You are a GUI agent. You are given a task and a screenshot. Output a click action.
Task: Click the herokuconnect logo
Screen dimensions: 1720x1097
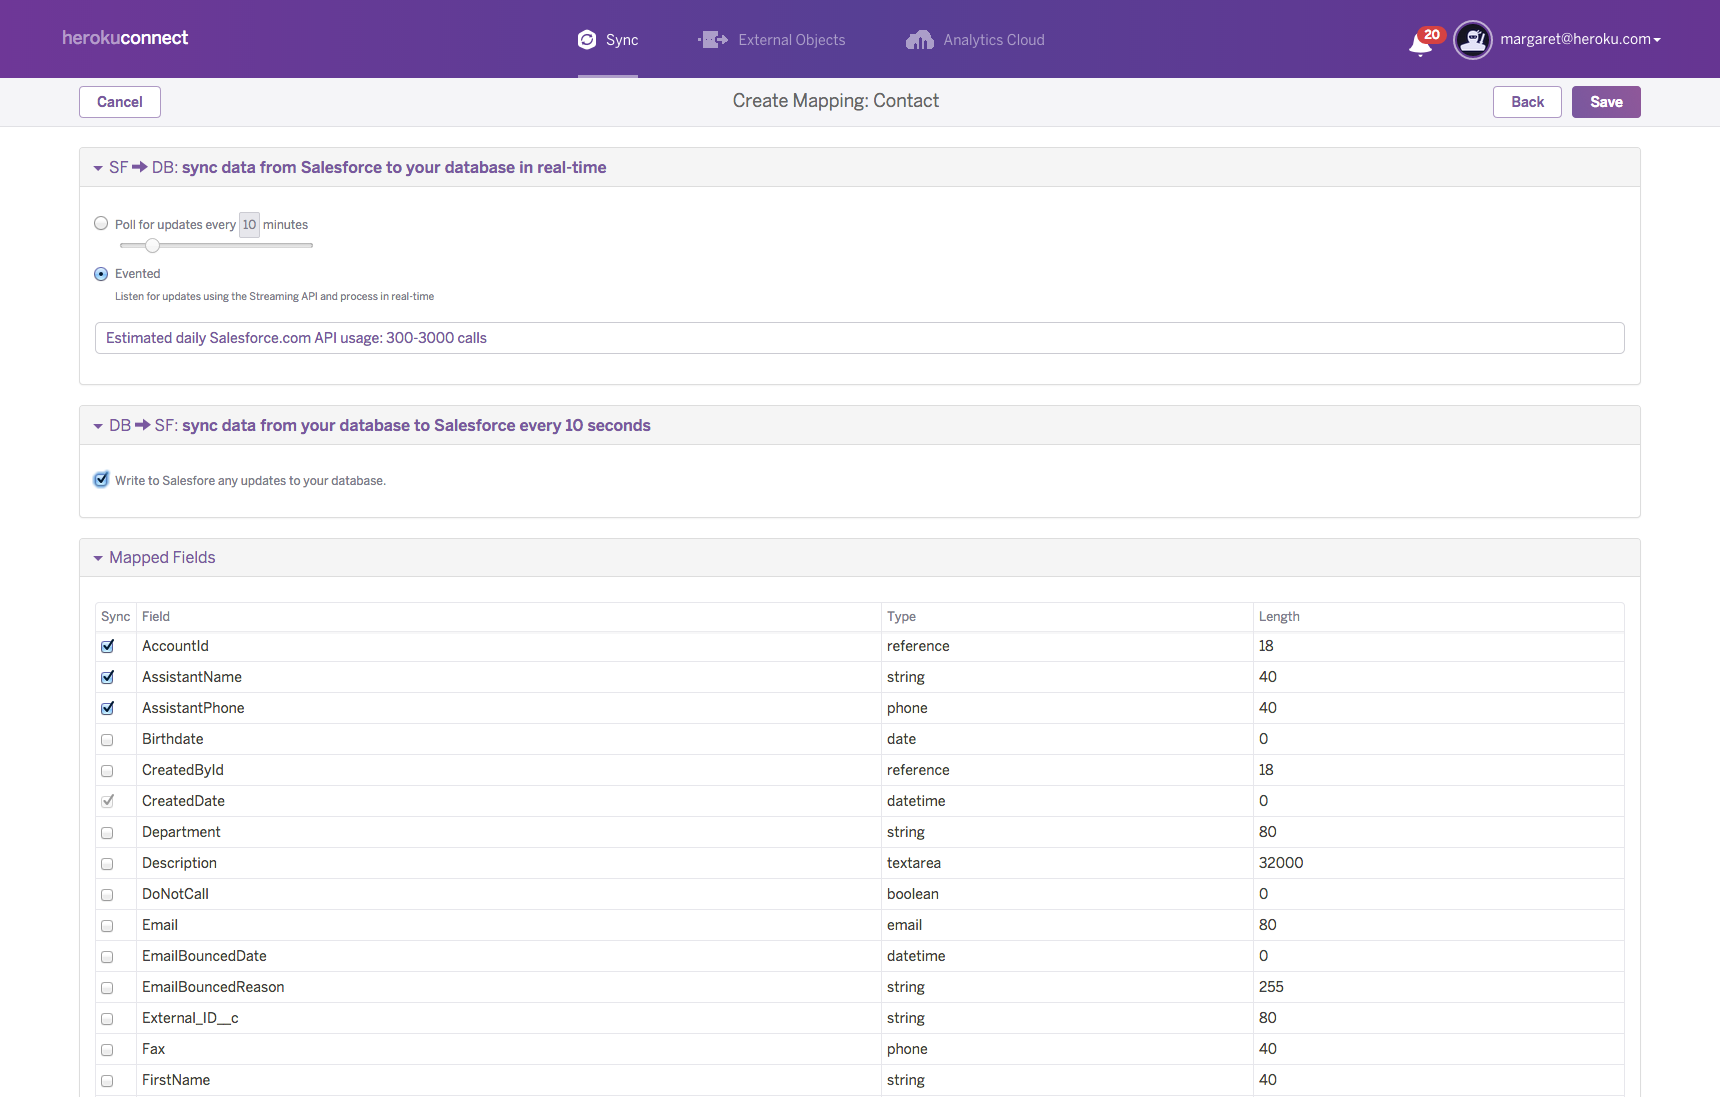tap(124, 37)
